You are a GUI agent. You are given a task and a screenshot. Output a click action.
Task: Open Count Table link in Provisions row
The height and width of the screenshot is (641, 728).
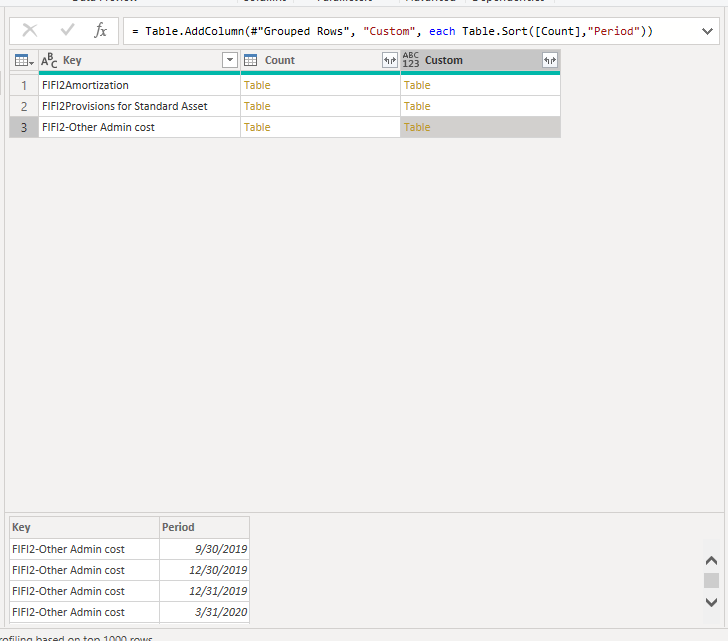[257, 106]
